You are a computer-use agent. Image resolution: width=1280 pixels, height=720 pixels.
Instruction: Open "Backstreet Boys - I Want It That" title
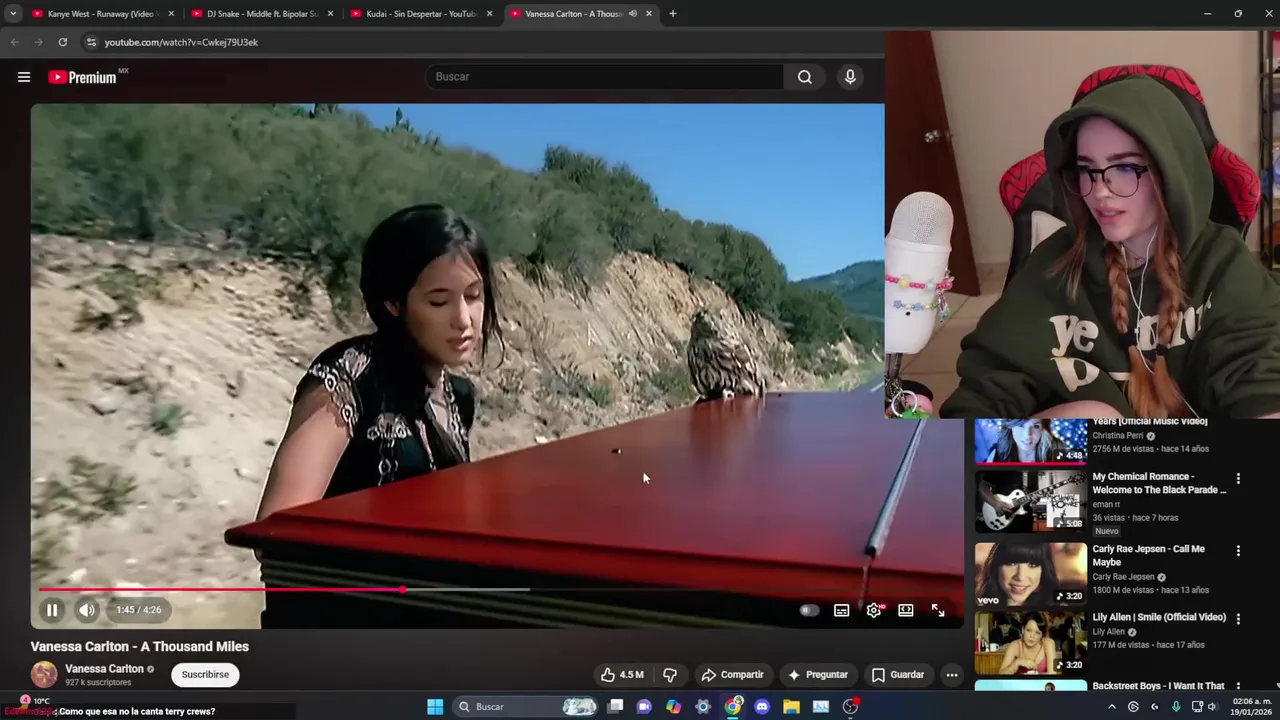[x=1158, y=686]
